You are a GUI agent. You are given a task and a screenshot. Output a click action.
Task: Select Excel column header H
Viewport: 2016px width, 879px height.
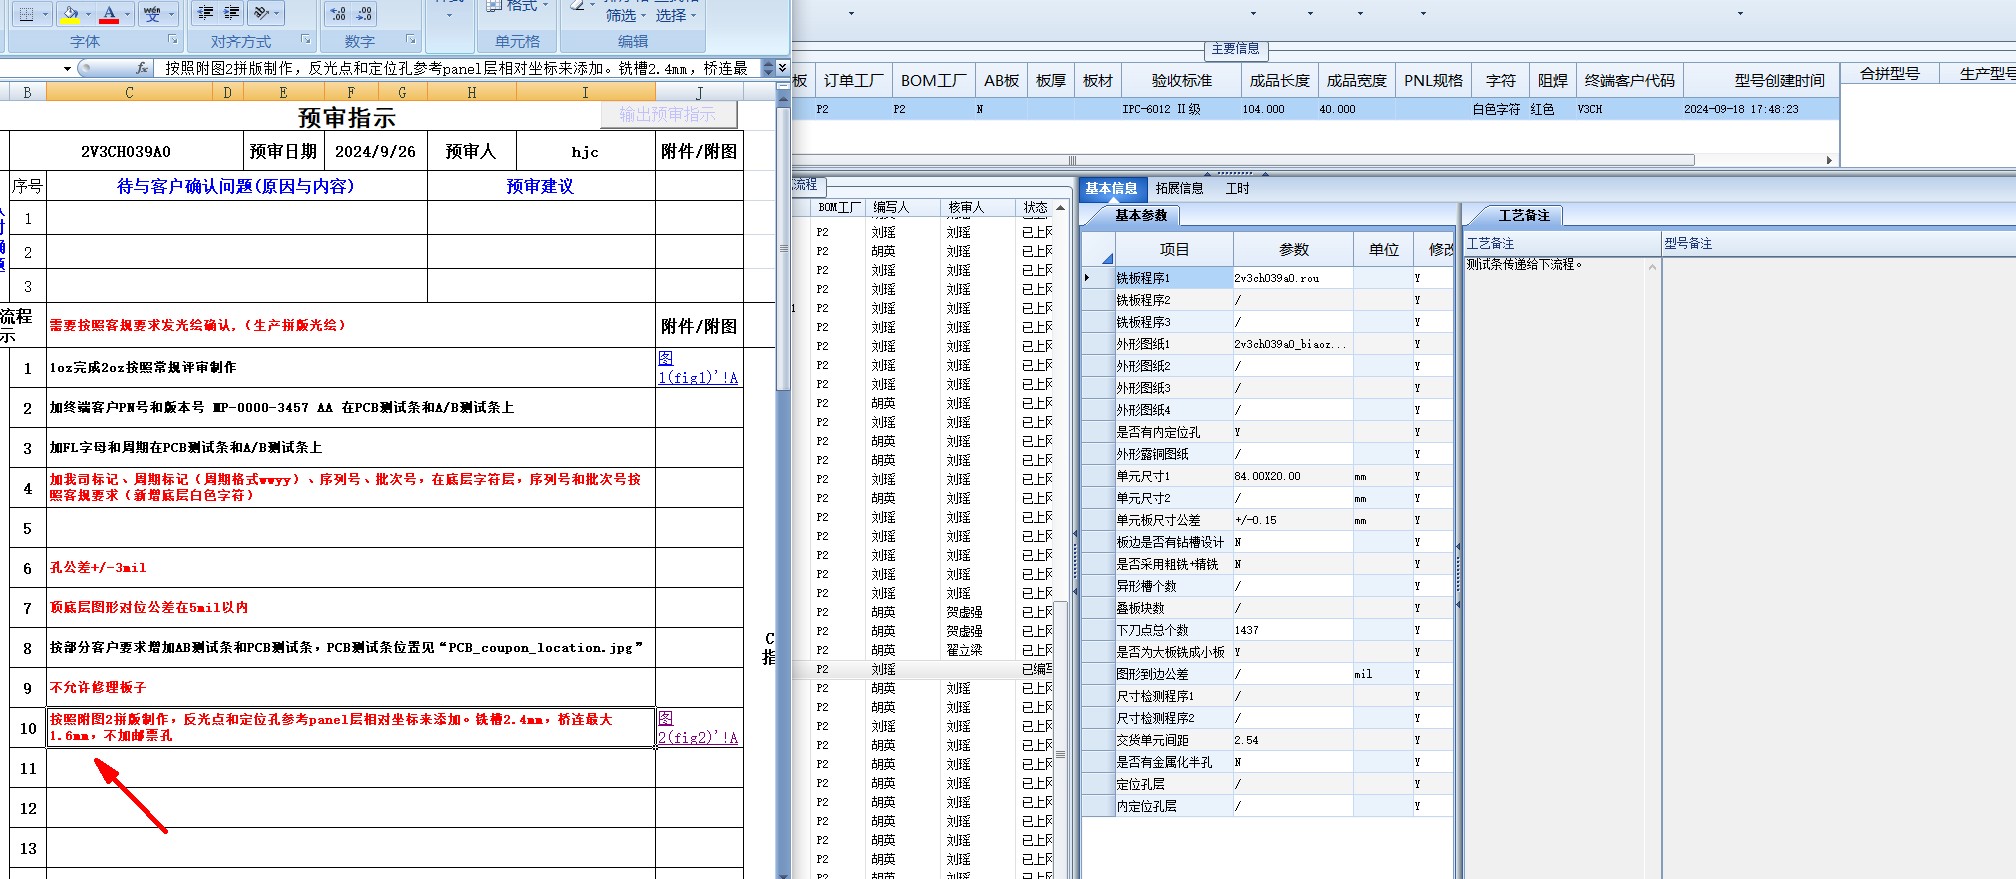point(471,92)
